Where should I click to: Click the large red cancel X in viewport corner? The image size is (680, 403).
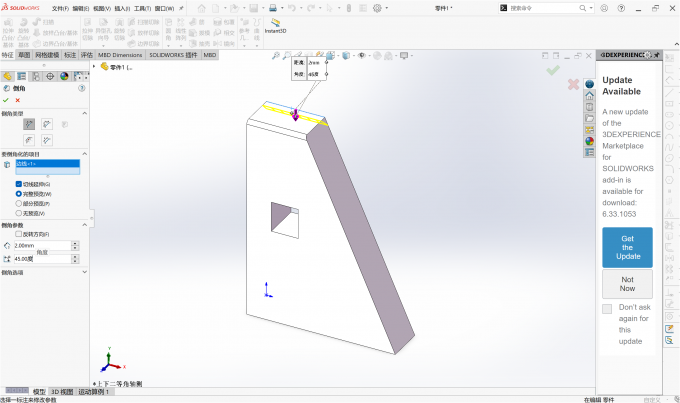click(573, 84)
